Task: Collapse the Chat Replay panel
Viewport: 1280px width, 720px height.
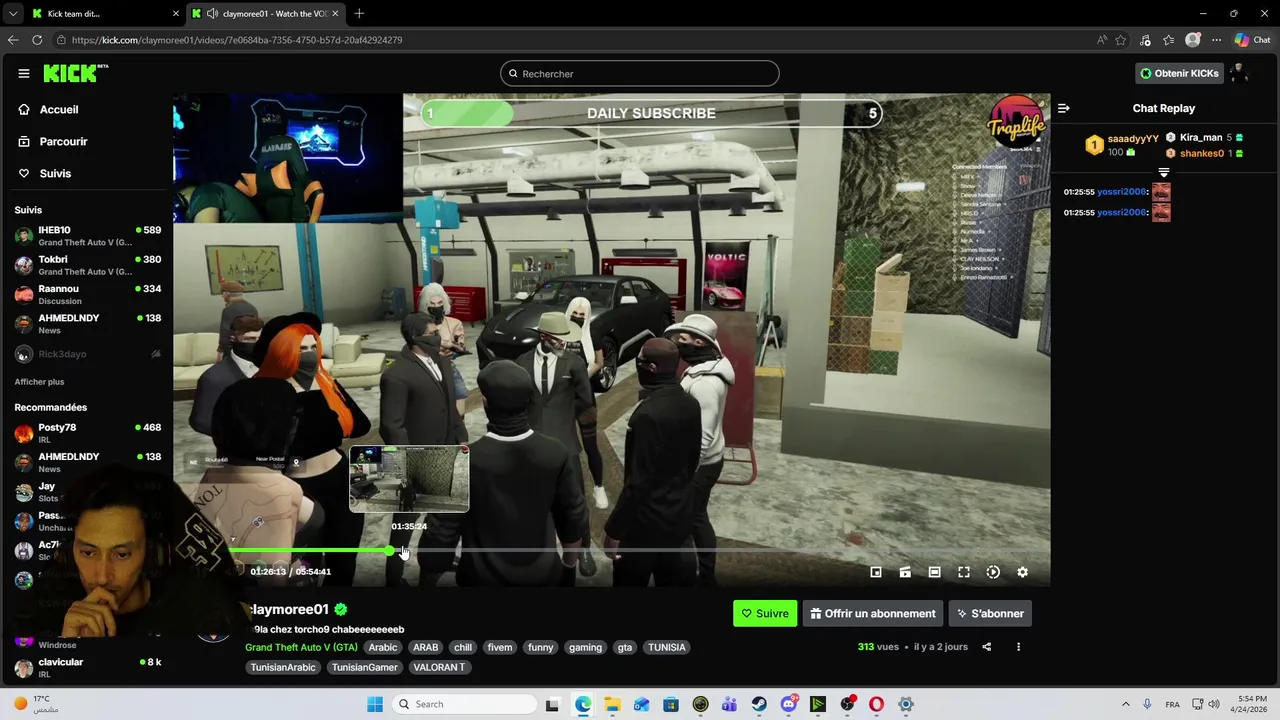Action: pyautogui.click(x=1064, y=108)
